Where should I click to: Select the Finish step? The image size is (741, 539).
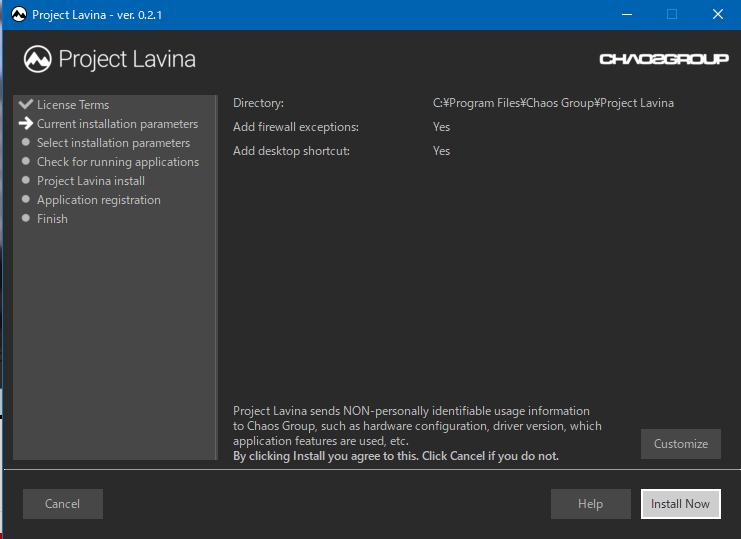tap(52, 219)
